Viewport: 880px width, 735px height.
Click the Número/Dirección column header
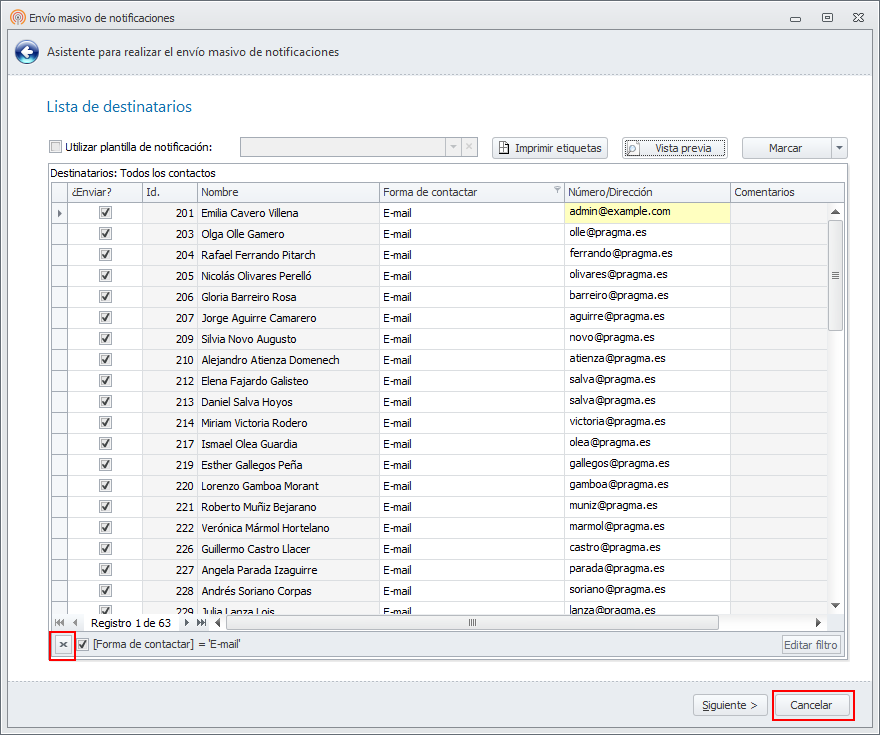[x=647, y=192]
